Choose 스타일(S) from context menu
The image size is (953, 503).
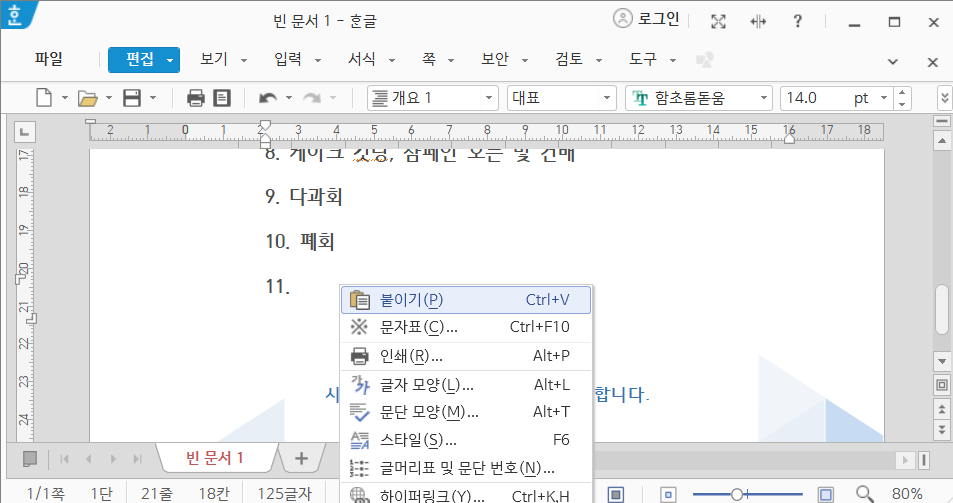pos(466,440)
